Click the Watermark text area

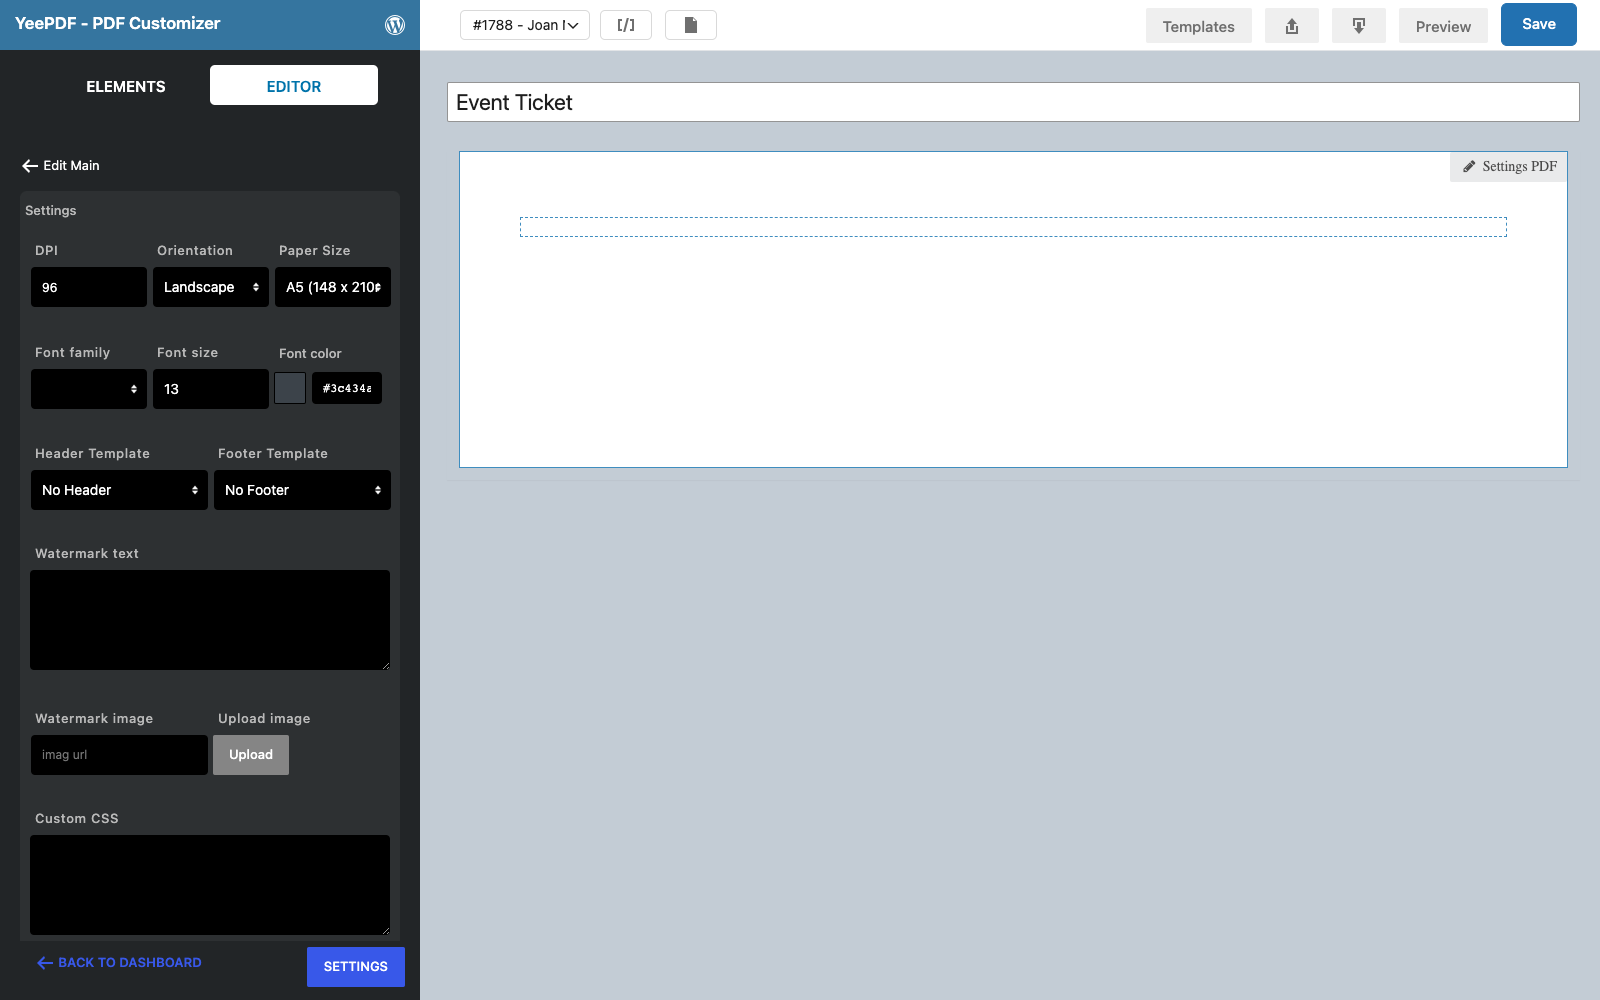pyautogui.click(x=210, y=620)
